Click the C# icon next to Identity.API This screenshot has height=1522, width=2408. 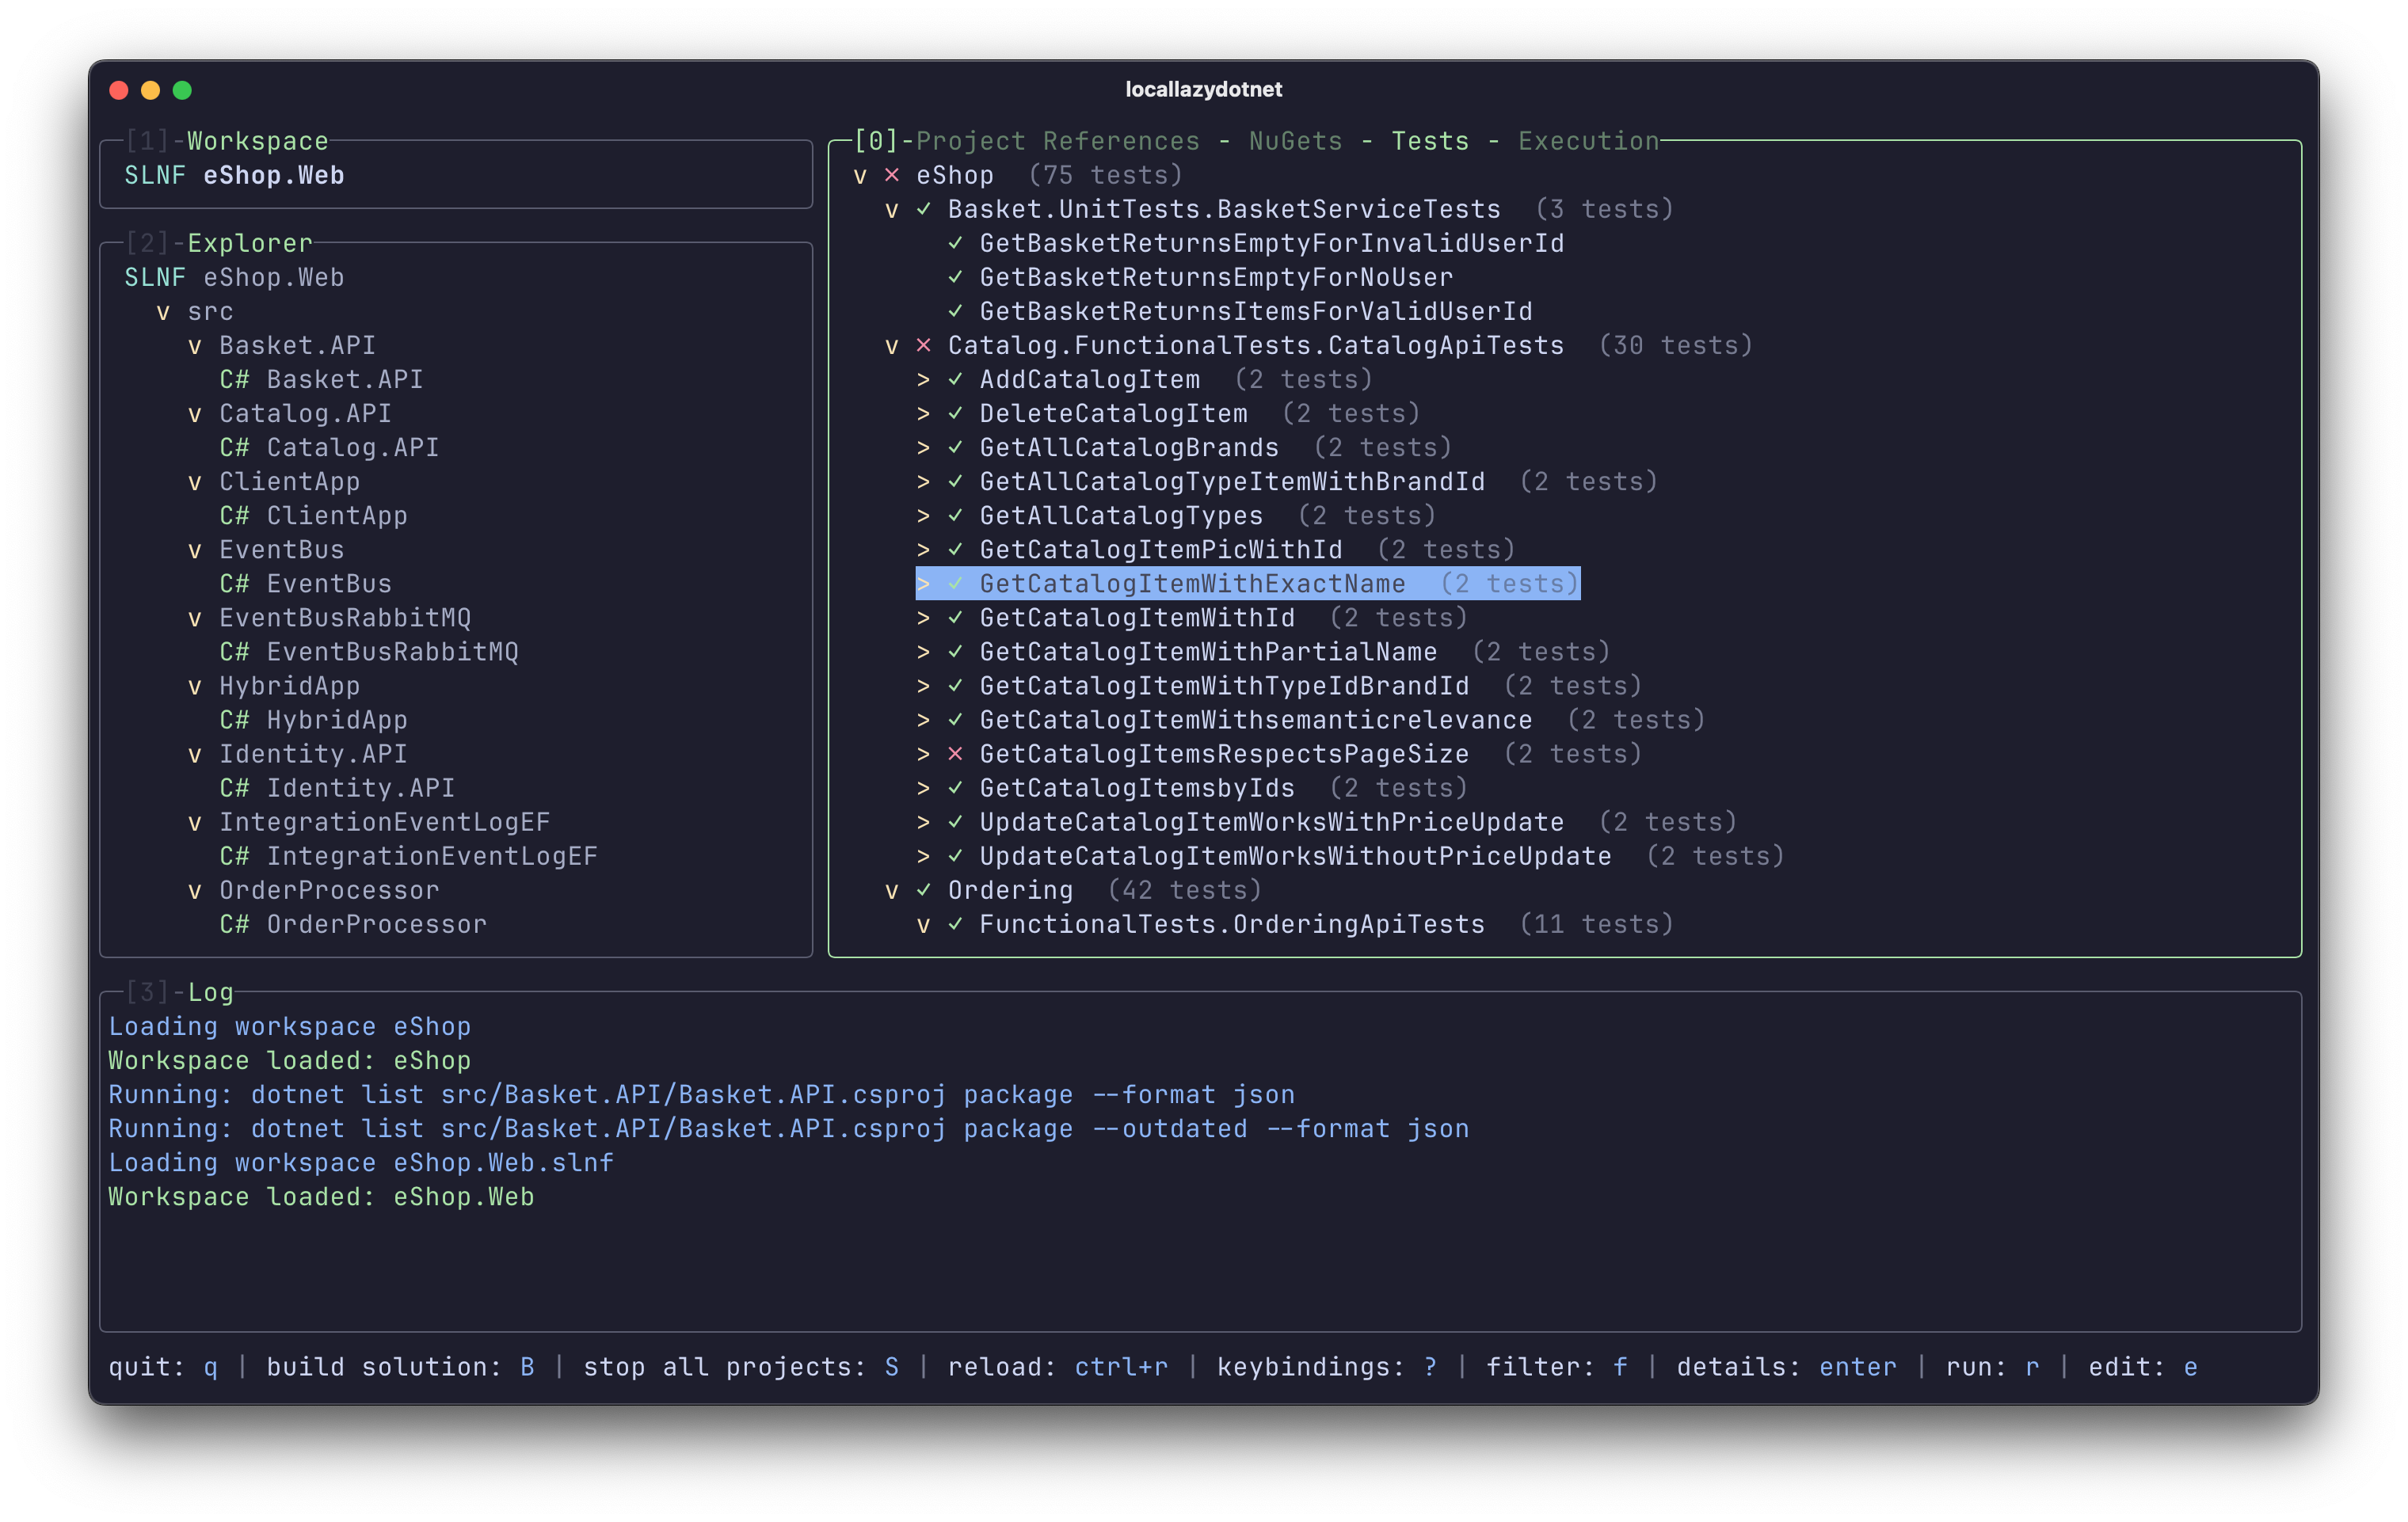coord(235,787)
